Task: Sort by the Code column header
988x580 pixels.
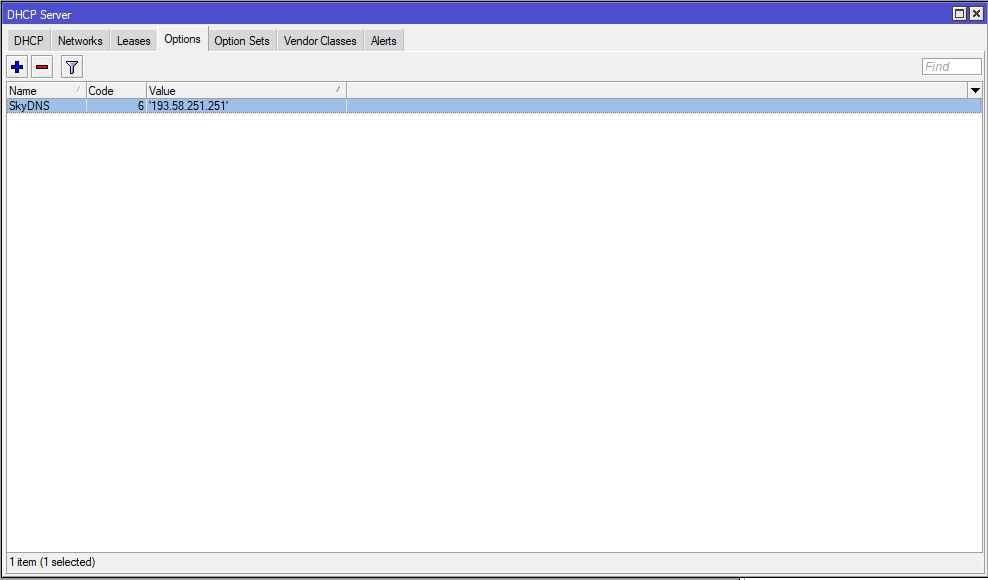Action: [116, 90]
